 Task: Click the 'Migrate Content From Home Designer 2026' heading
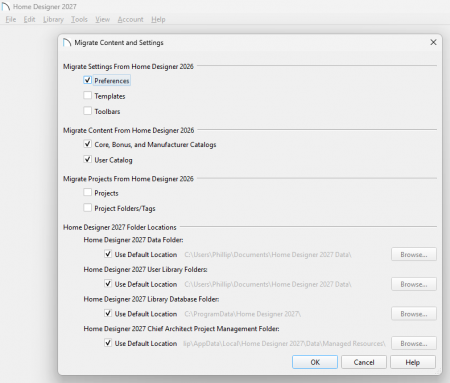point(129,130)
